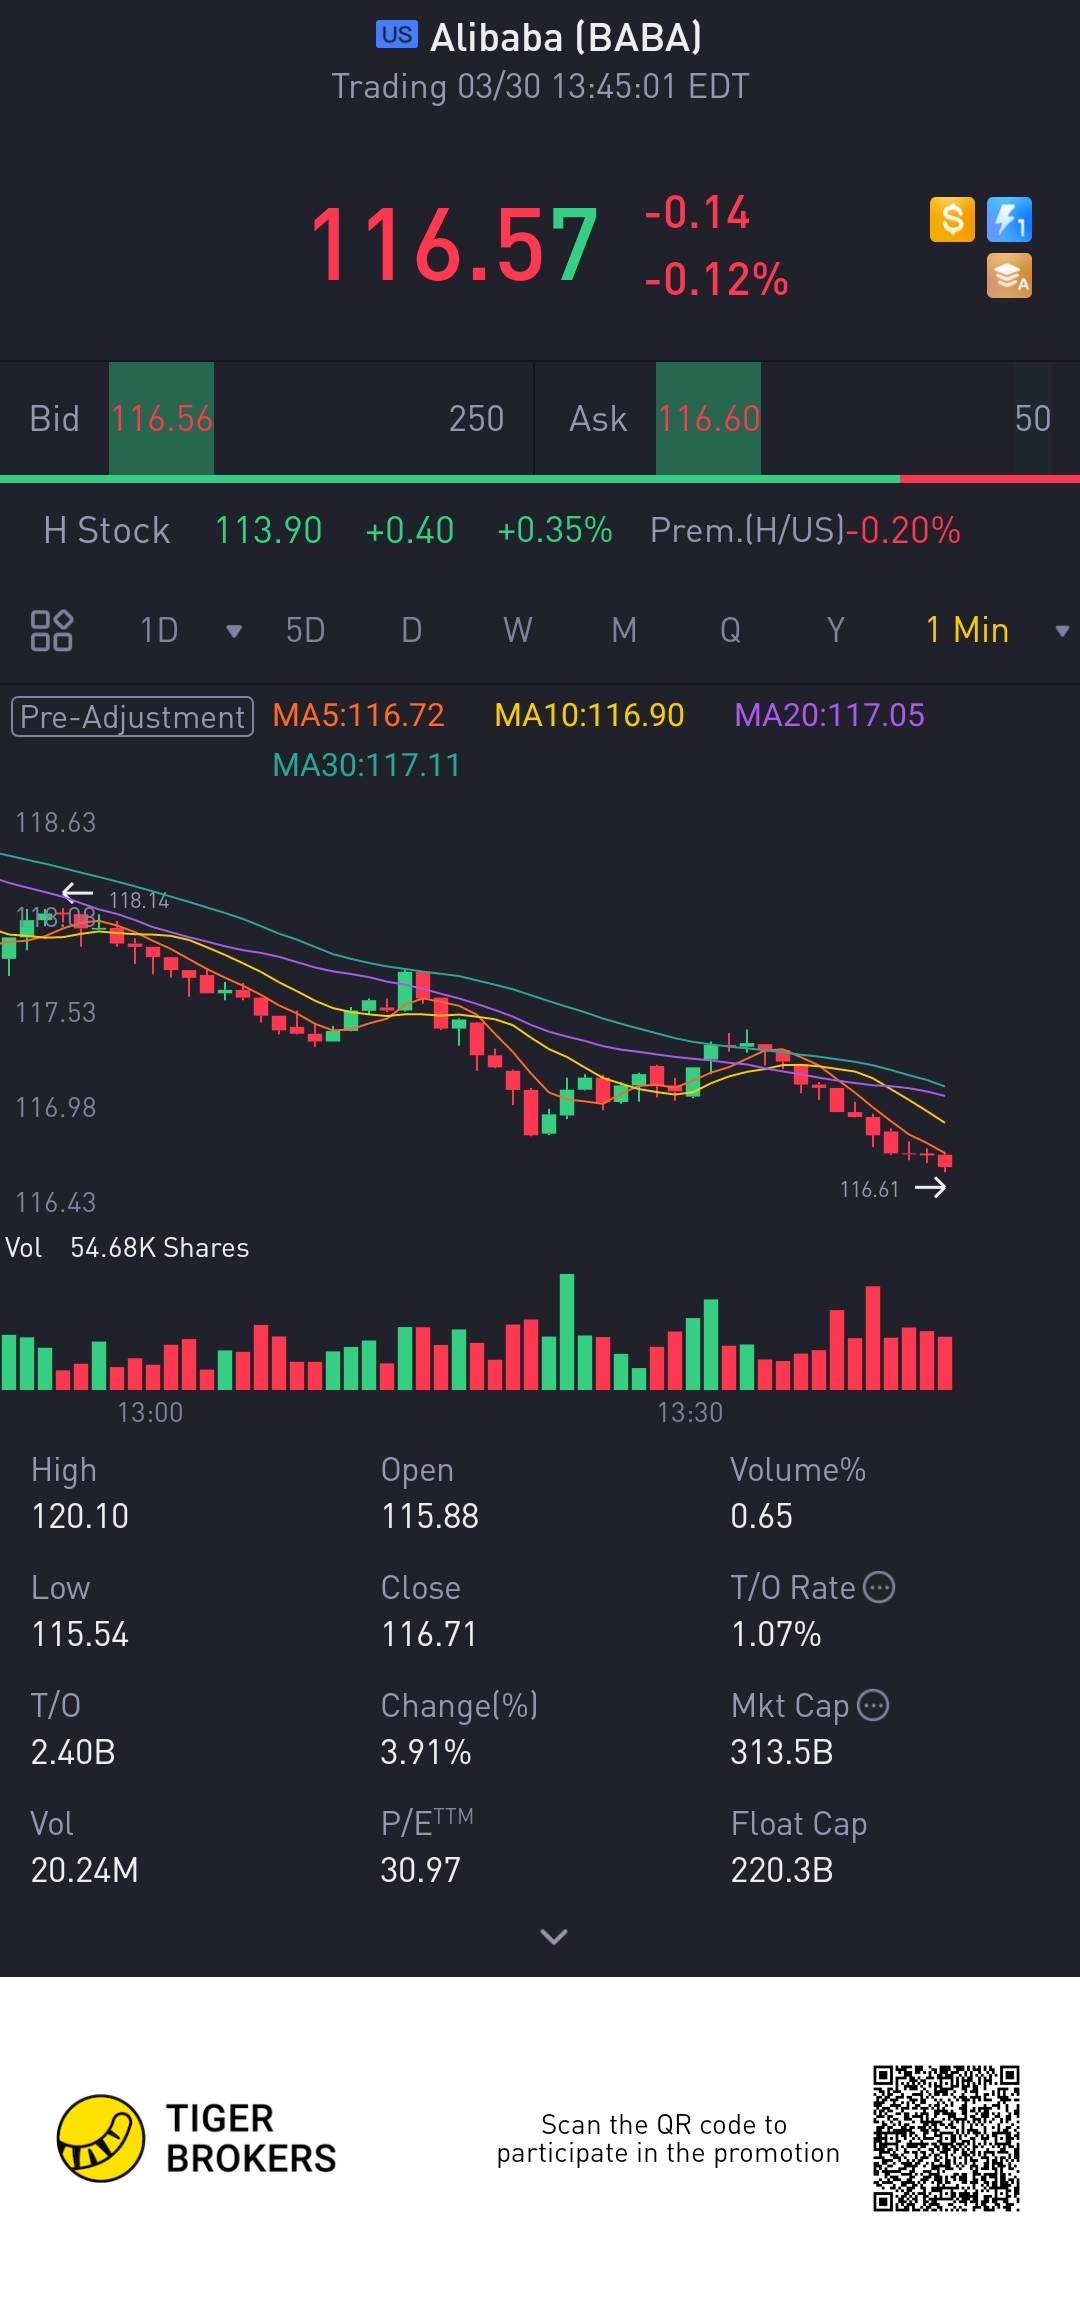Tap the MA5:116.72 indicator label
The width and height of the screenshot is (1080, 2300).
[x=358, y=715]
